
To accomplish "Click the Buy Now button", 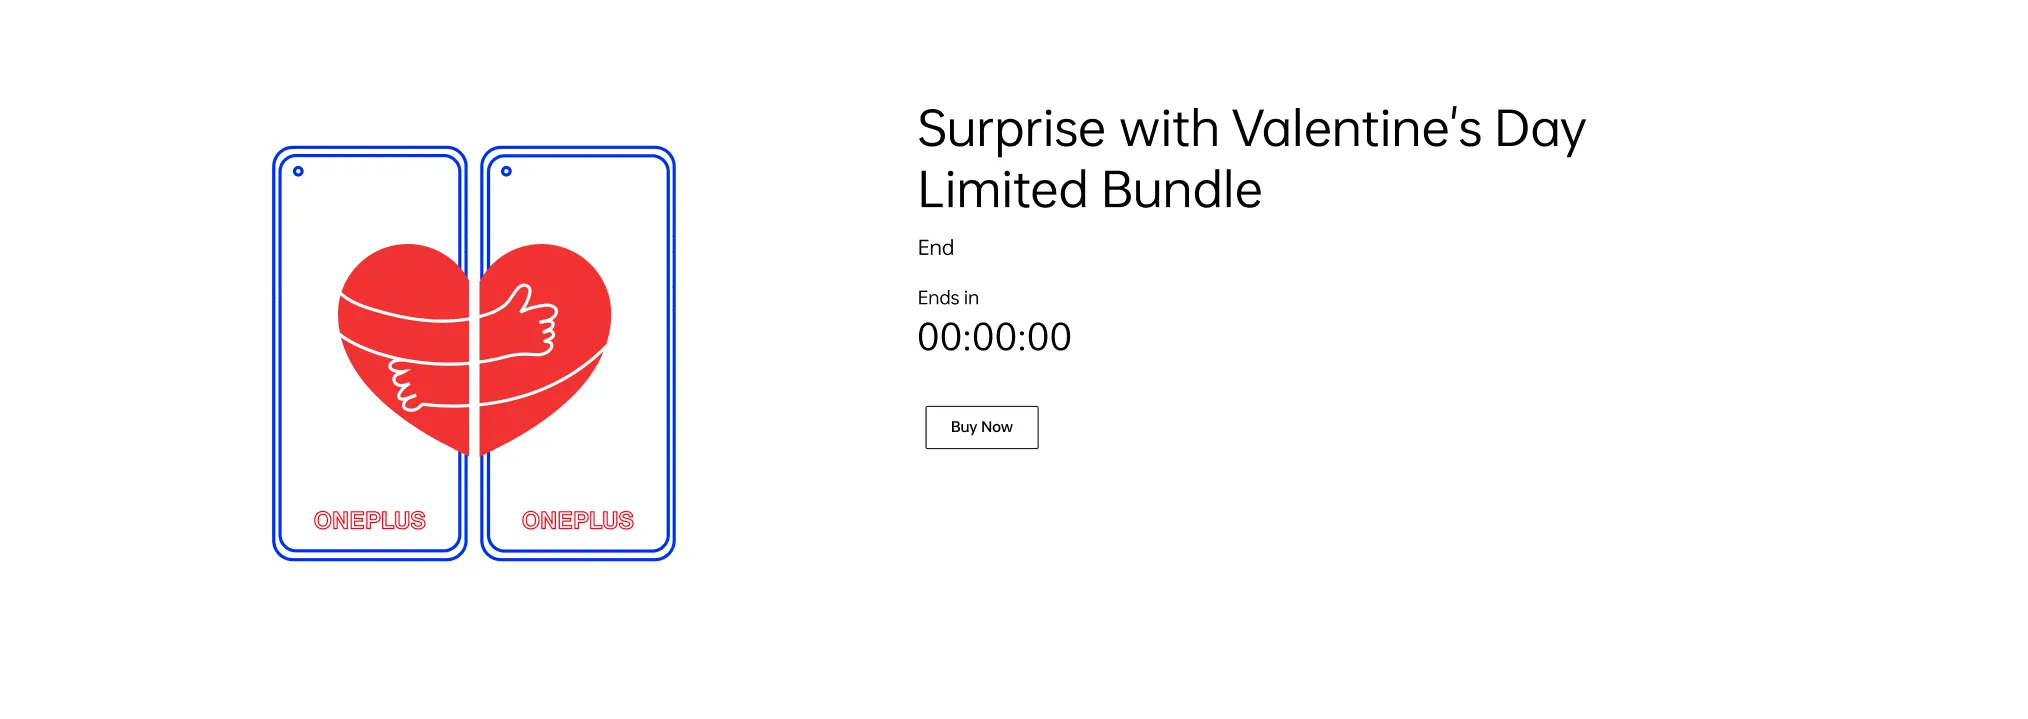I will click(981, 427).
